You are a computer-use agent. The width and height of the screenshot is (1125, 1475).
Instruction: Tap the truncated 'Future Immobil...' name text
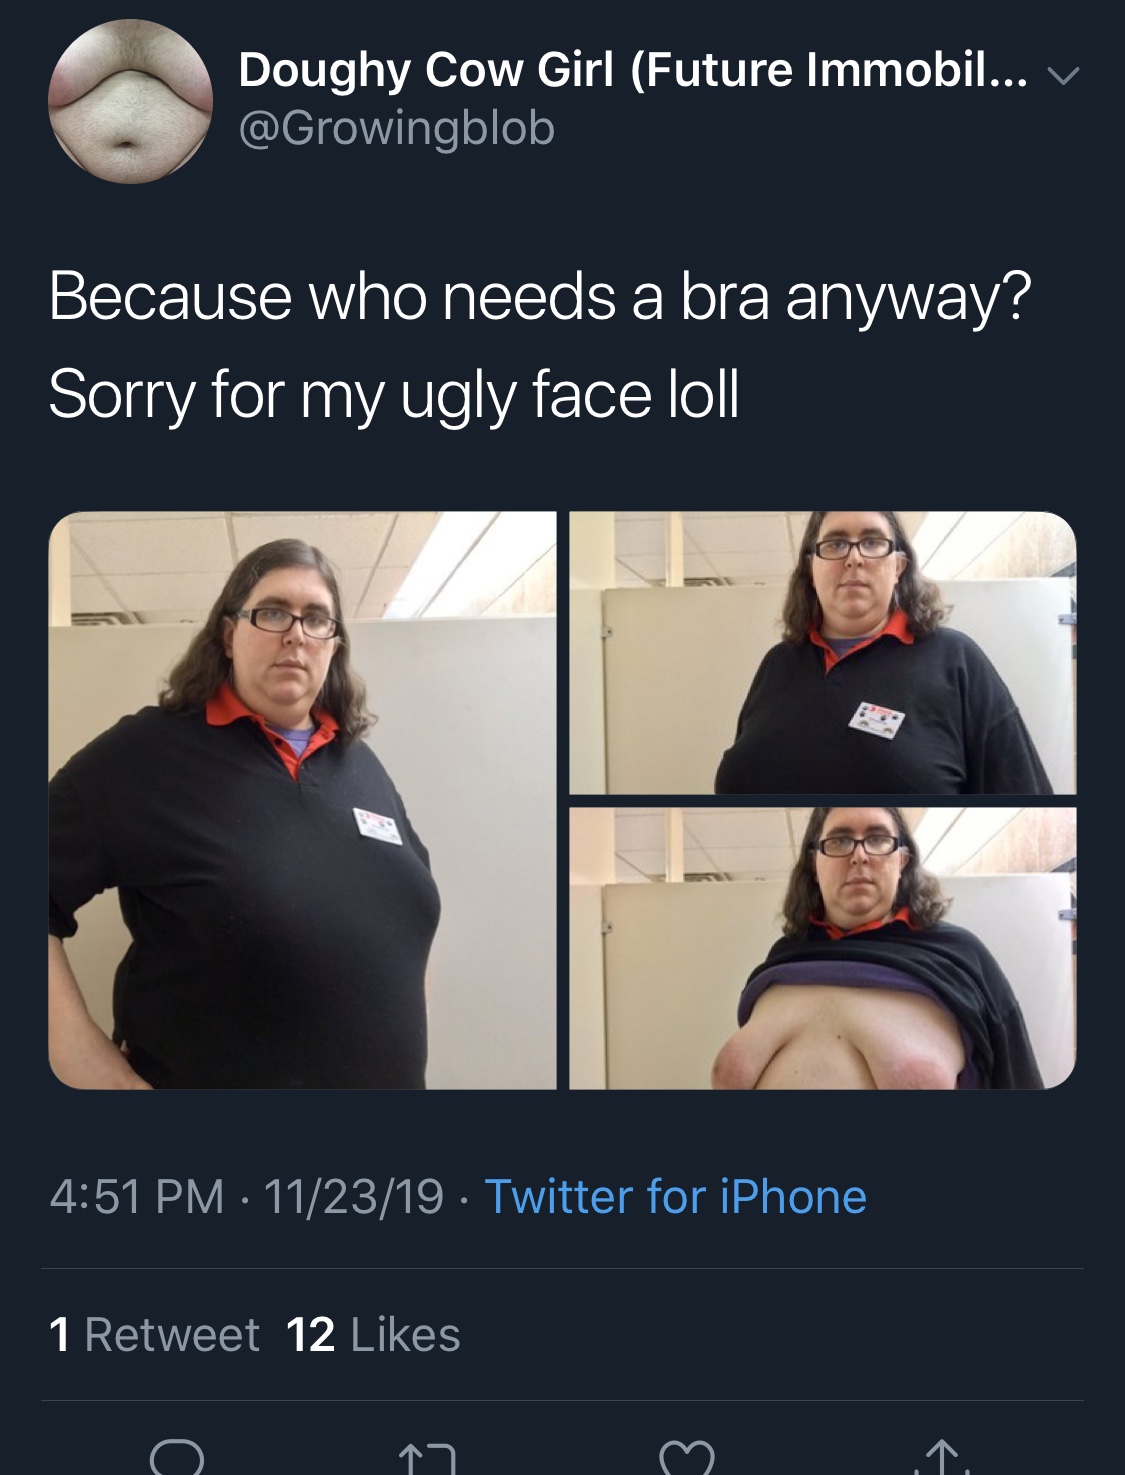(x=829, y=70)
